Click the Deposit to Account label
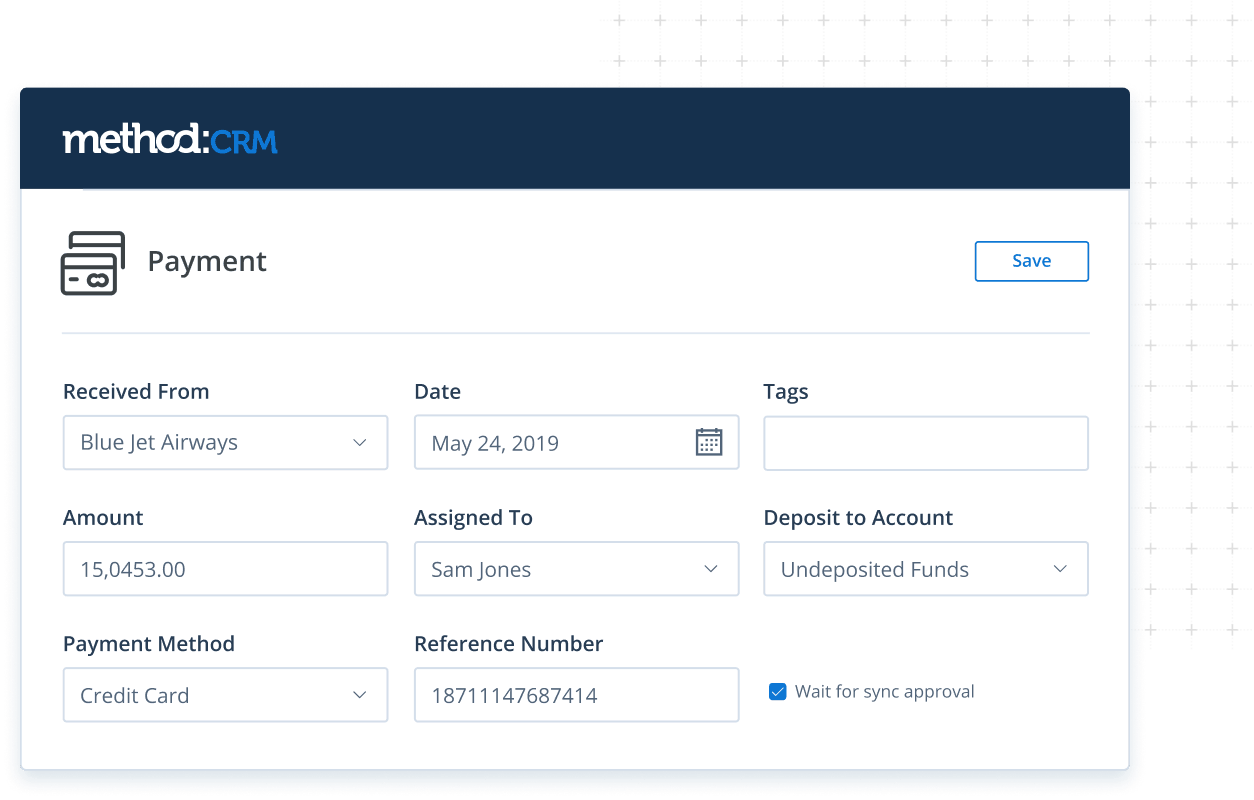This screenshot has height=800, width=1254. click(858, 518)
